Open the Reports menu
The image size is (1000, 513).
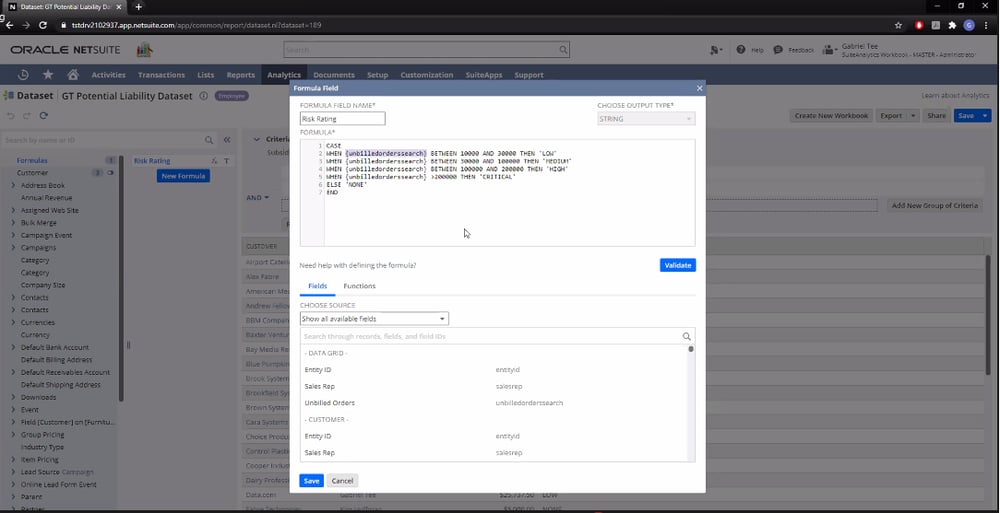click(240, 75)
